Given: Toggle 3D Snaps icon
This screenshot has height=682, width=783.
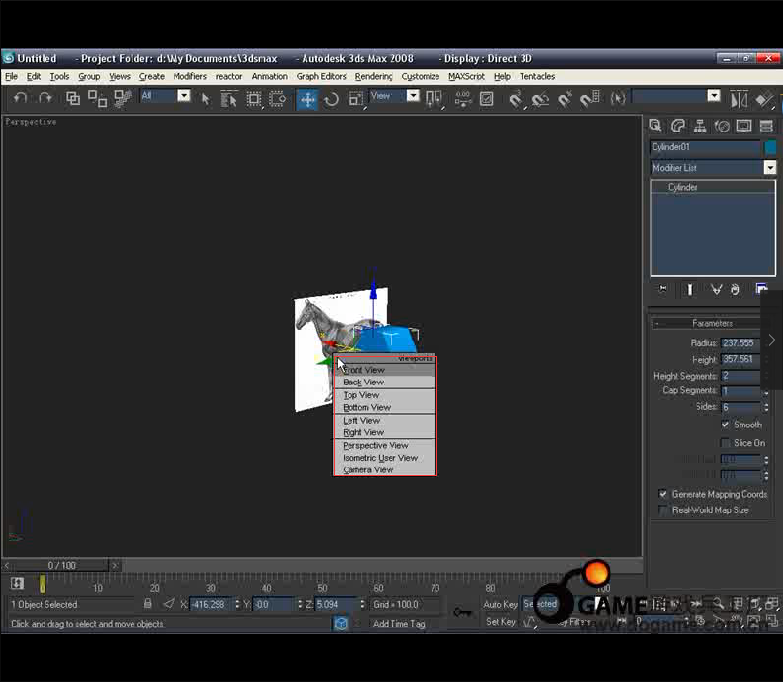Looking at the screenshot, I should (515, 99).
